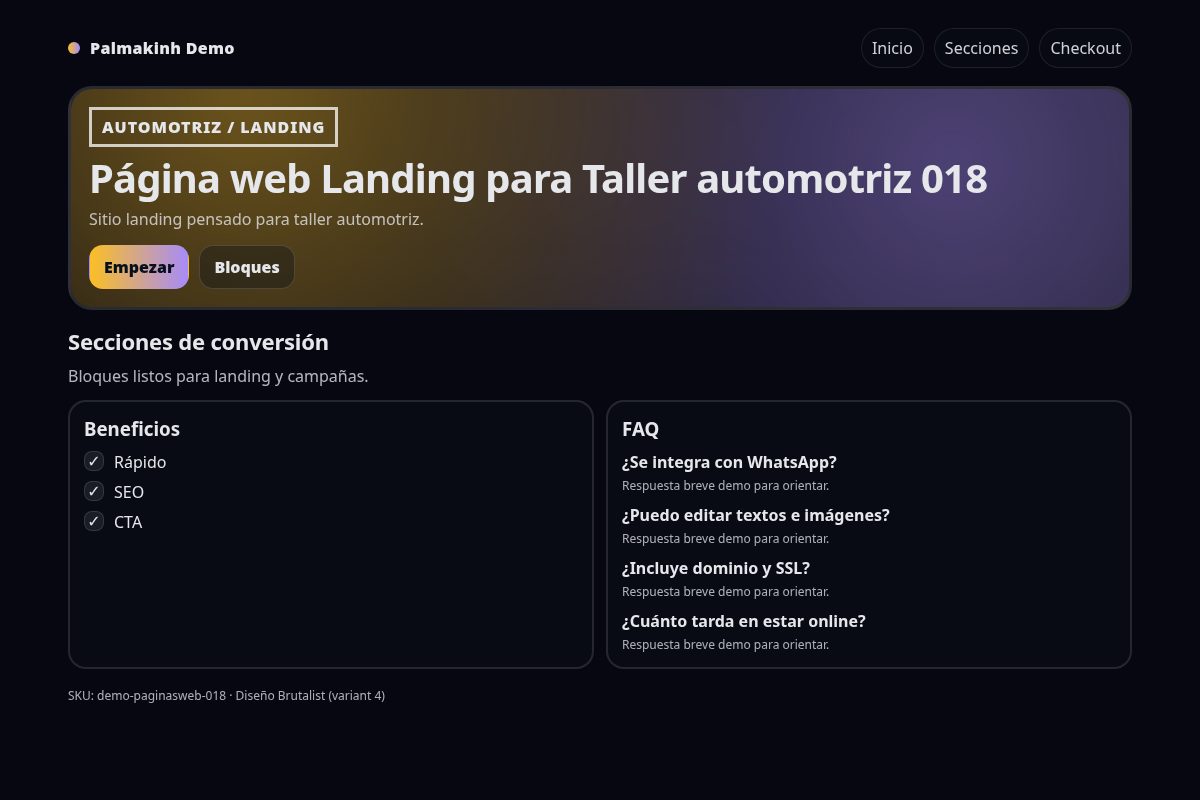Viewport: 1200px width, 800px height.
Task: Open the Inicio menu item
Action: (891, 47)
